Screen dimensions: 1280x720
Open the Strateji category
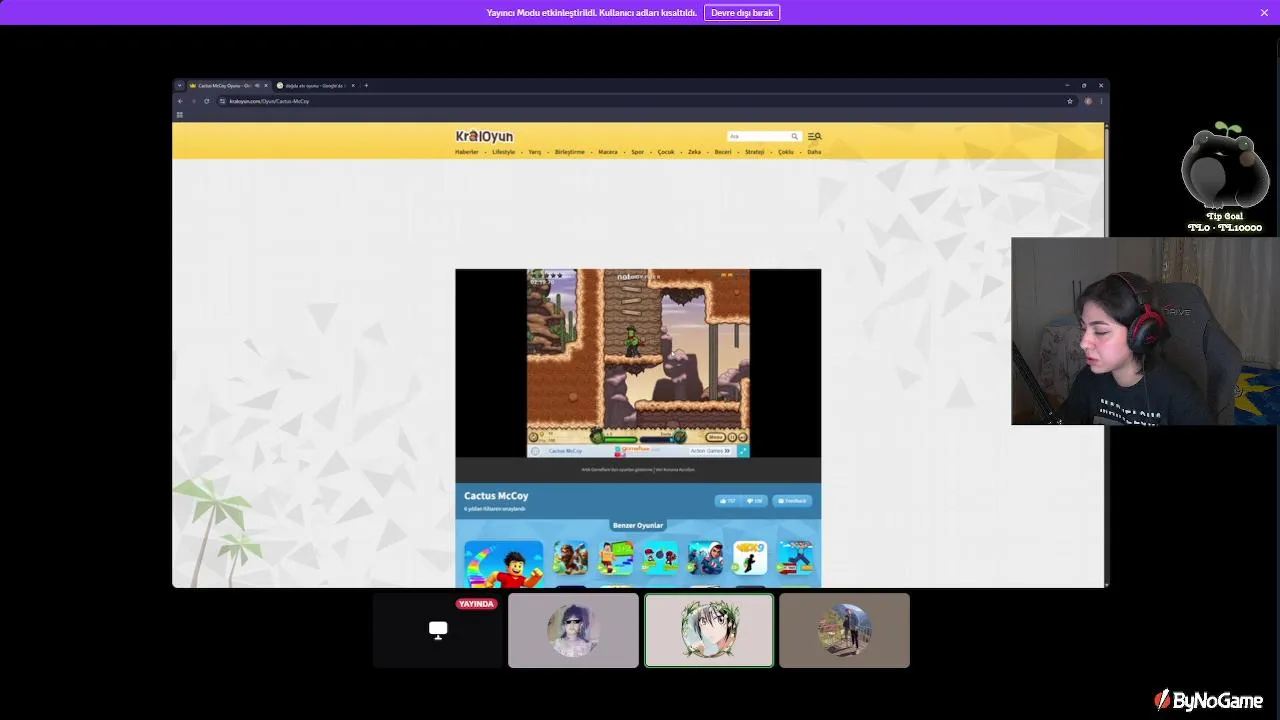754,152
